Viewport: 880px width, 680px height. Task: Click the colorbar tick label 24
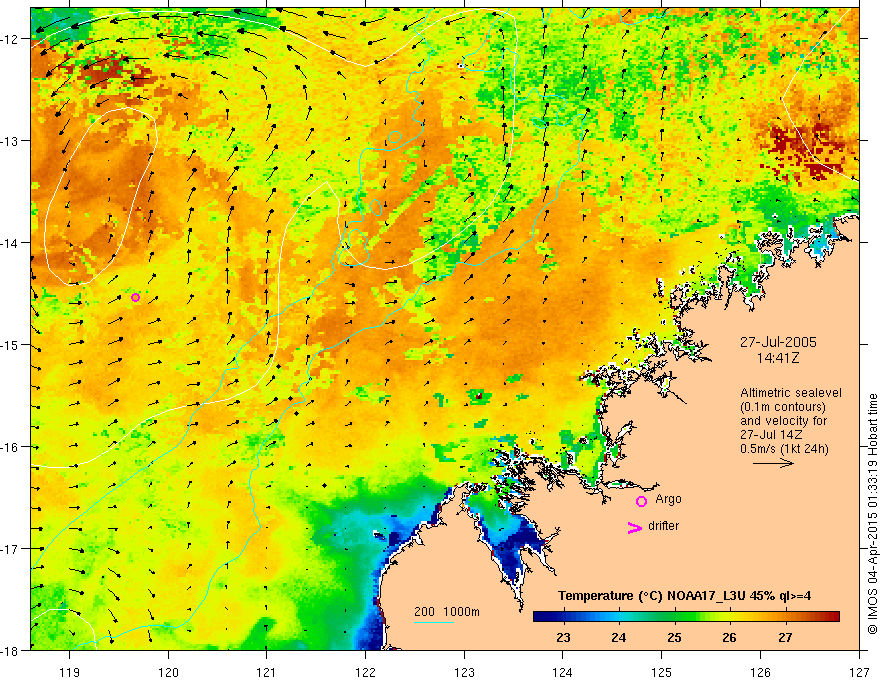click(x=618, y=637)
